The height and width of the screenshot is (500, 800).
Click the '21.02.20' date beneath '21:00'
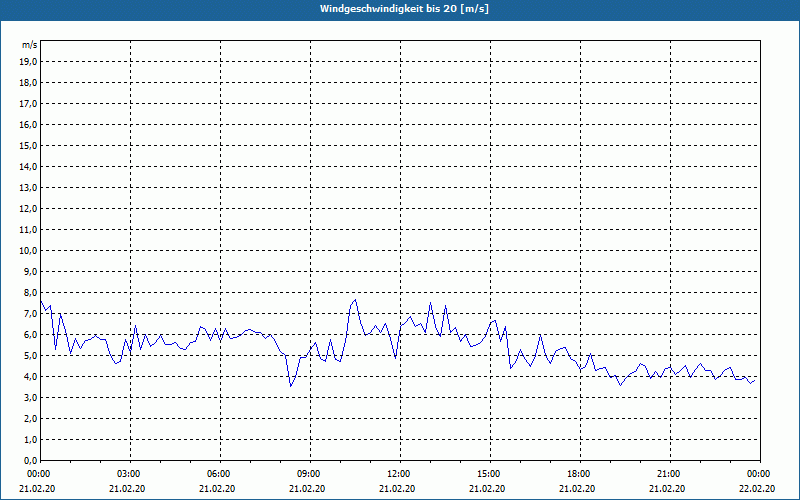(x=667, y=489)
